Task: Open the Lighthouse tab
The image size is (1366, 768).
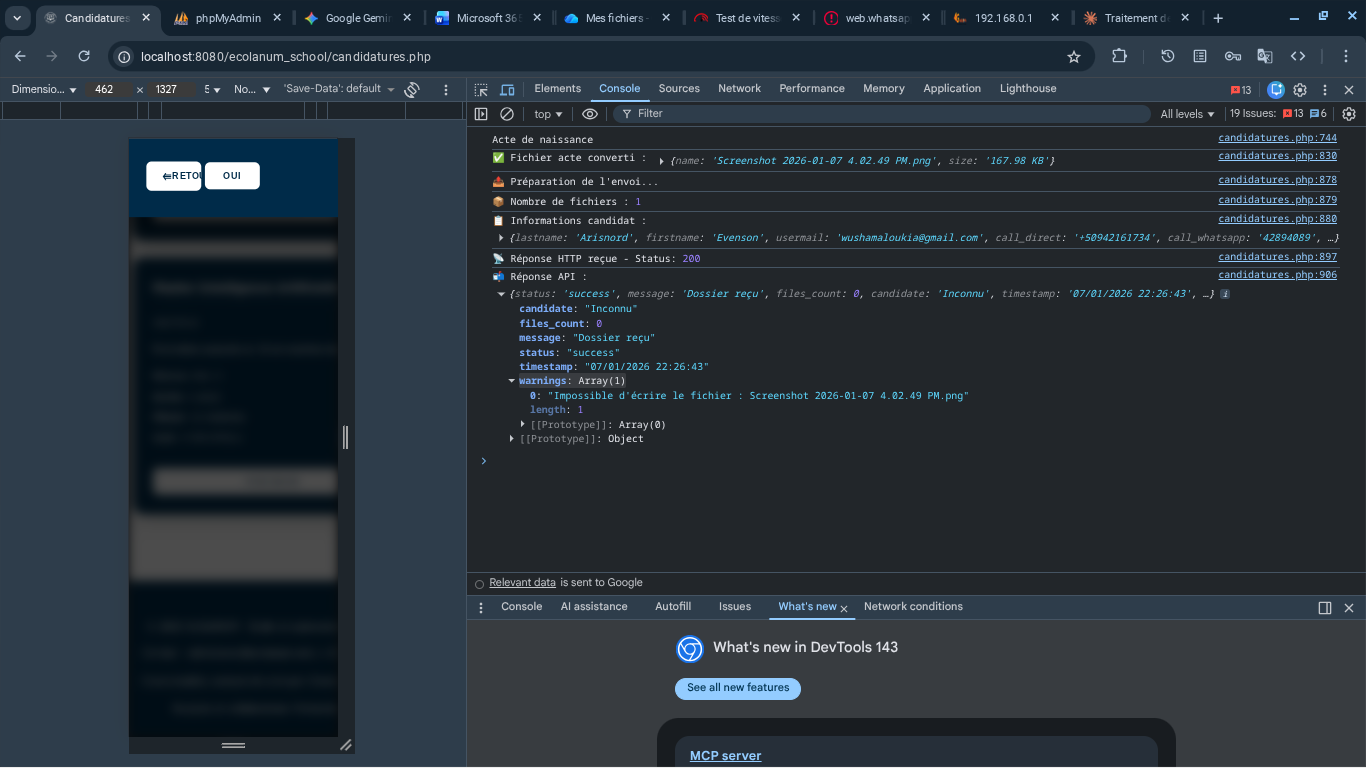Action: (x=1027, y=89)
